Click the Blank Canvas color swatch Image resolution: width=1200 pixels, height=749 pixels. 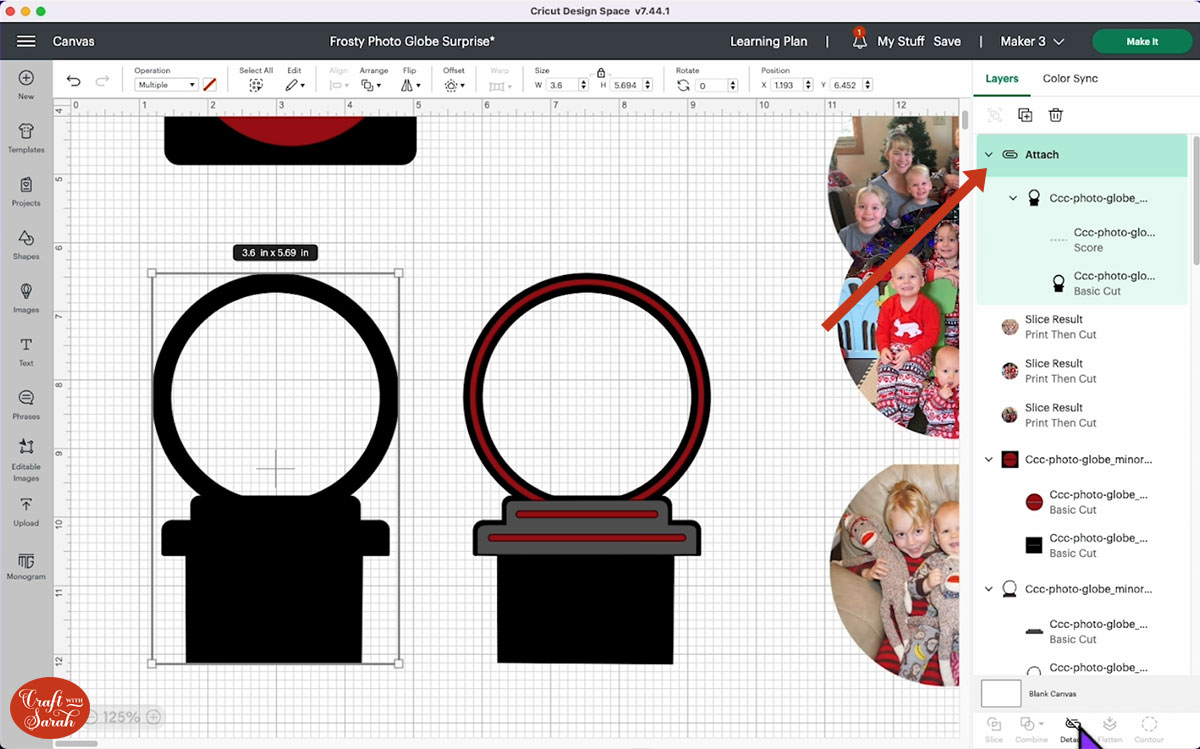pos(1000,693)
